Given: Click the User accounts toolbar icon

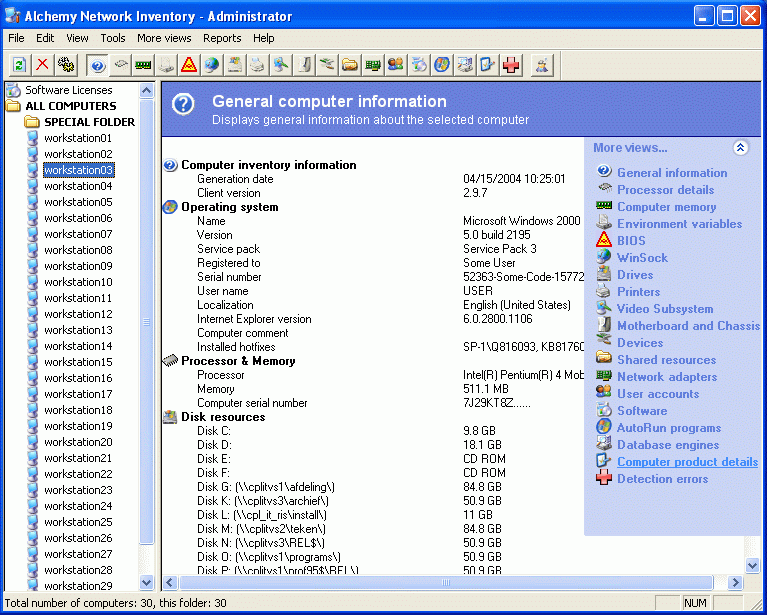Looking at the screenshot, I should (x=395, y=65).
